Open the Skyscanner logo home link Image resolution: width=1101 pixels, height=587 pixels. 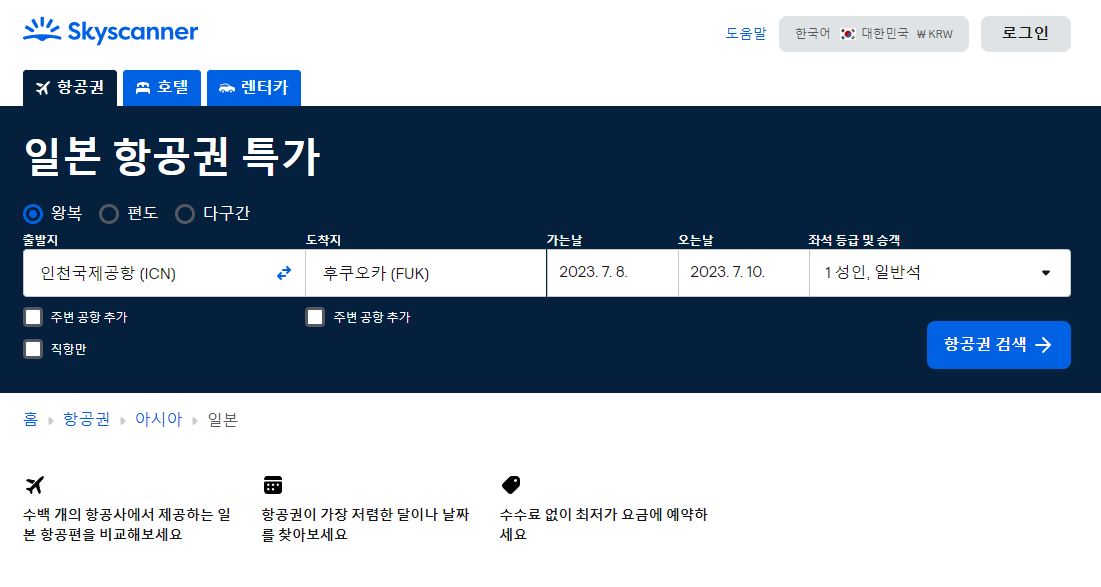pos(110,31)
